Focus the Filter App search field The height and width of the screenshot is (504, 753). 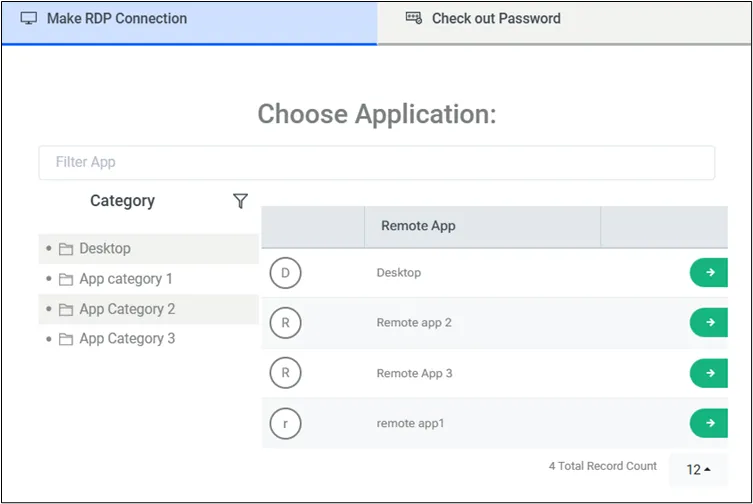pyautogui.click(x=376, y=162)
